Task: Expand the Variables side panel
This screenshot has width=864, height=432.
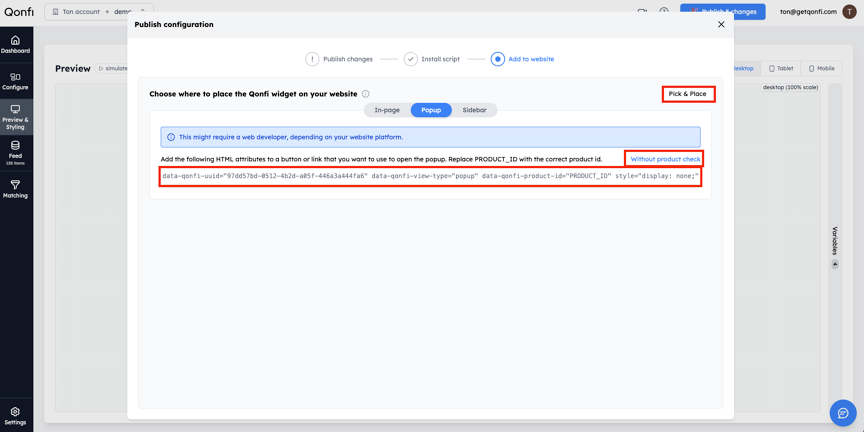Action: pos(834,246)
